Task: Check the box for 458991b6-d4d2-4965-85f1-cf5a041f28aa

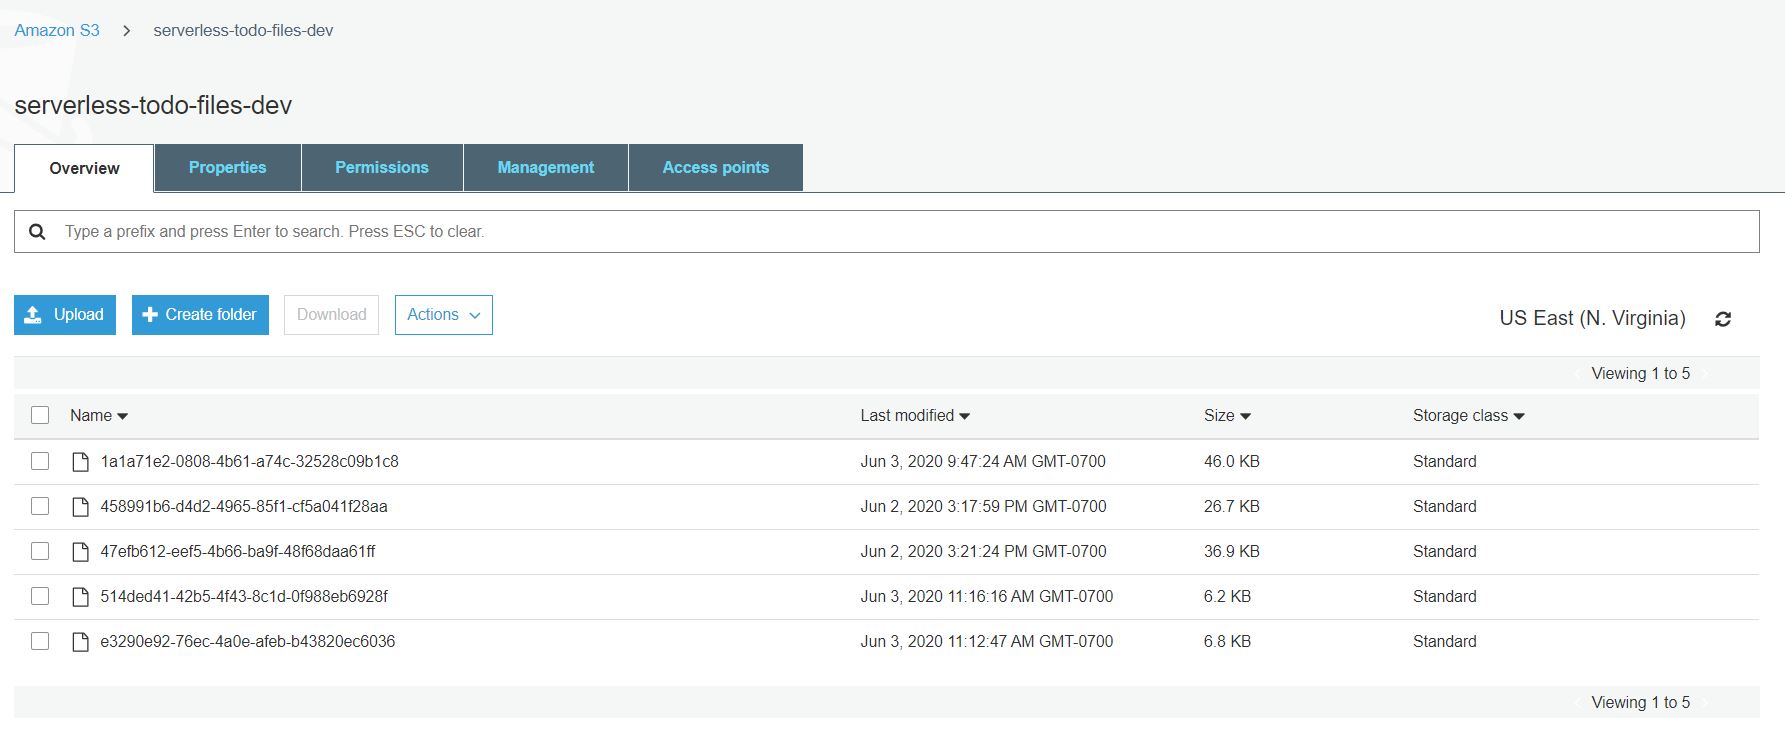Action: coord(40,506)
